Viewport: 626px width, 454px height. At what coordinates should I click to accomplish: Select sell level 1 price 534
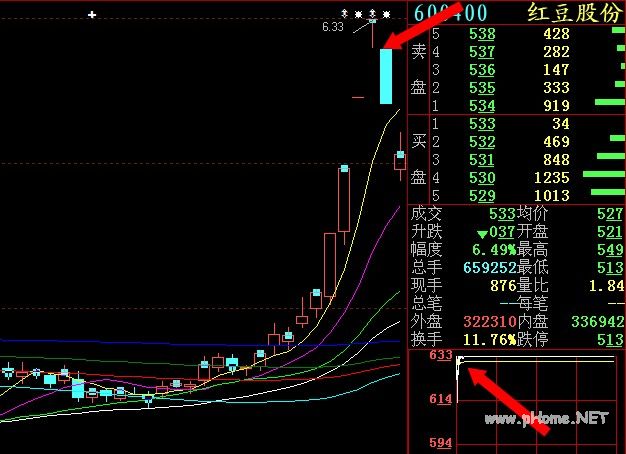[482, 106]
